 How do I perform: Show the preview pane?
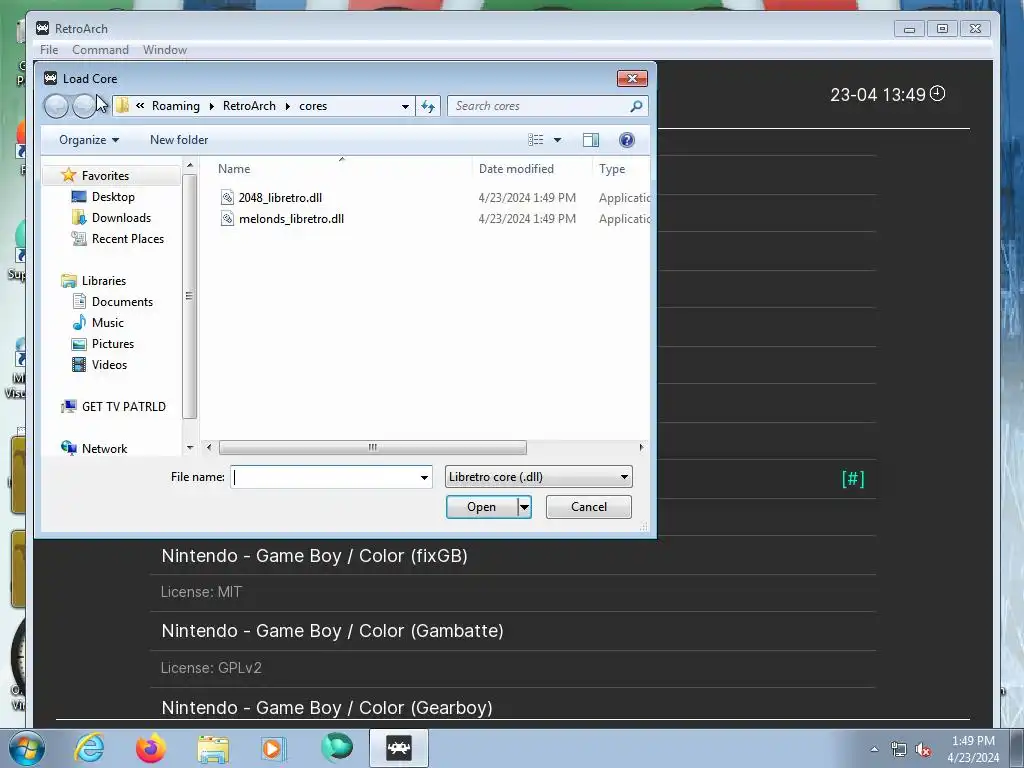(591, 140)
